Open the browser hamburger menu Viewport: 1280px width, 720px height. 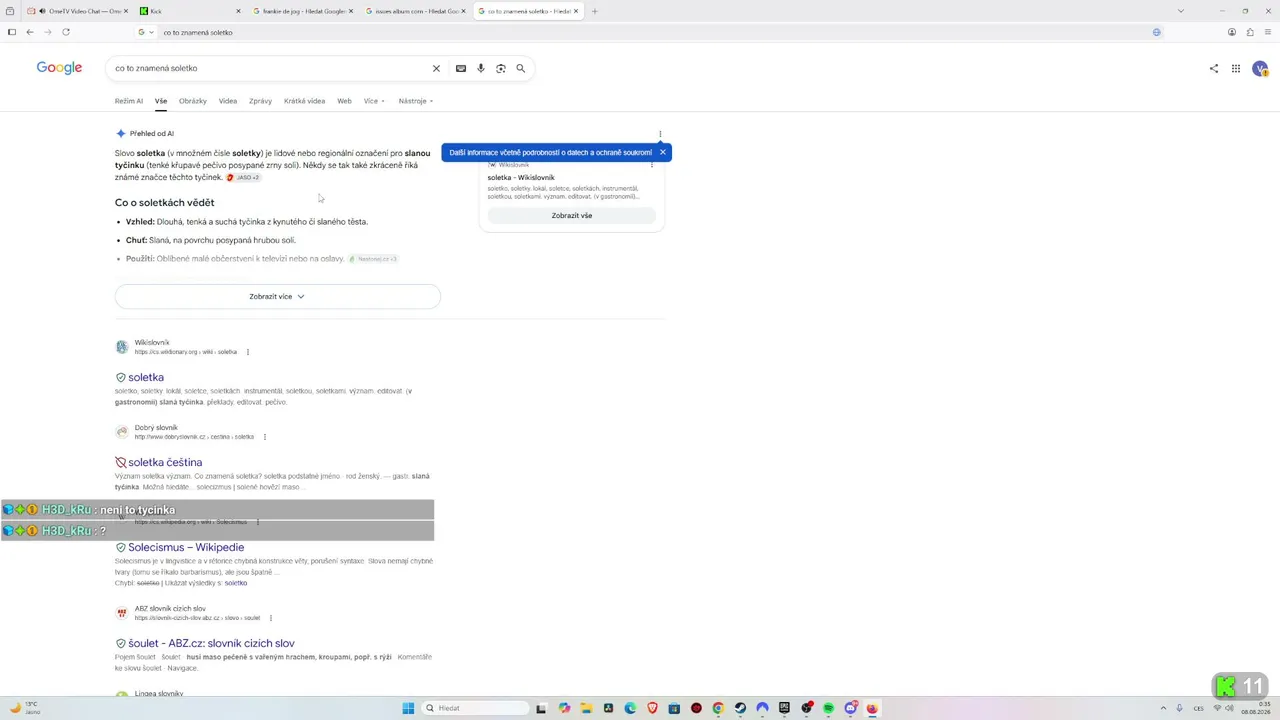click(x=1268, y=32)
